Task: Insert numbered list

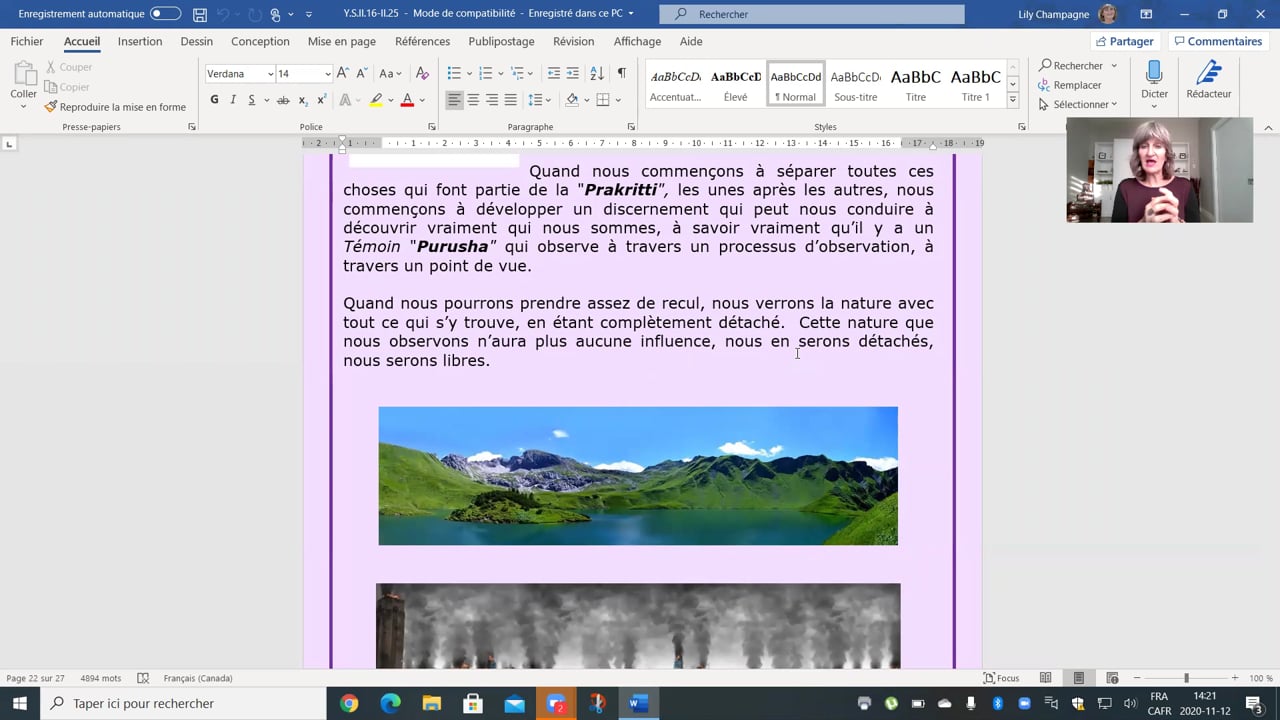Action: coord(486,73)
